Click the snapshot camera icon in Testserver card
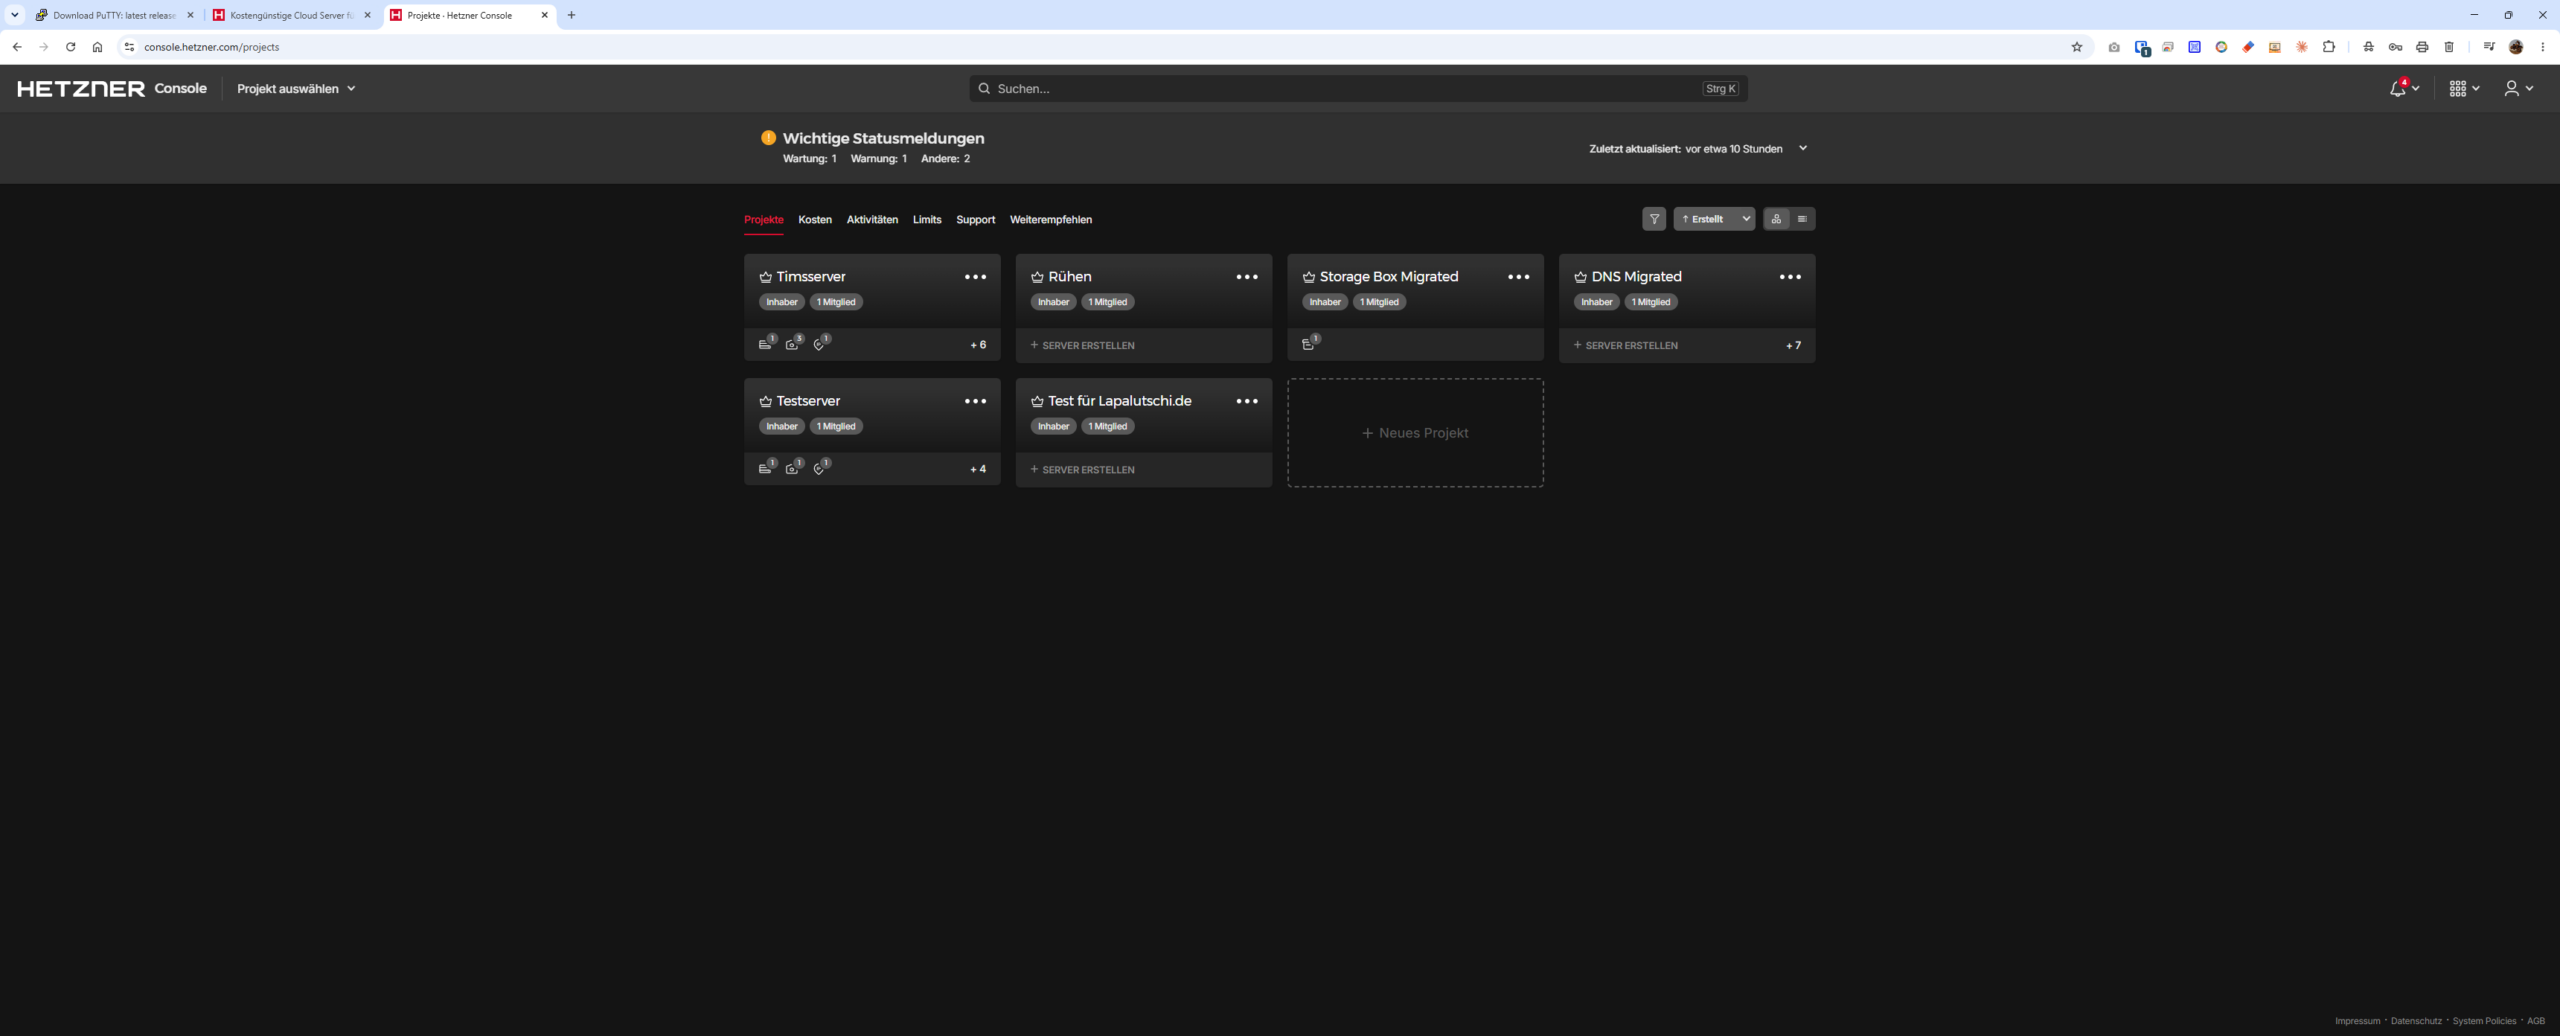The image size is (2560, 1036). (x=794, y=467)
